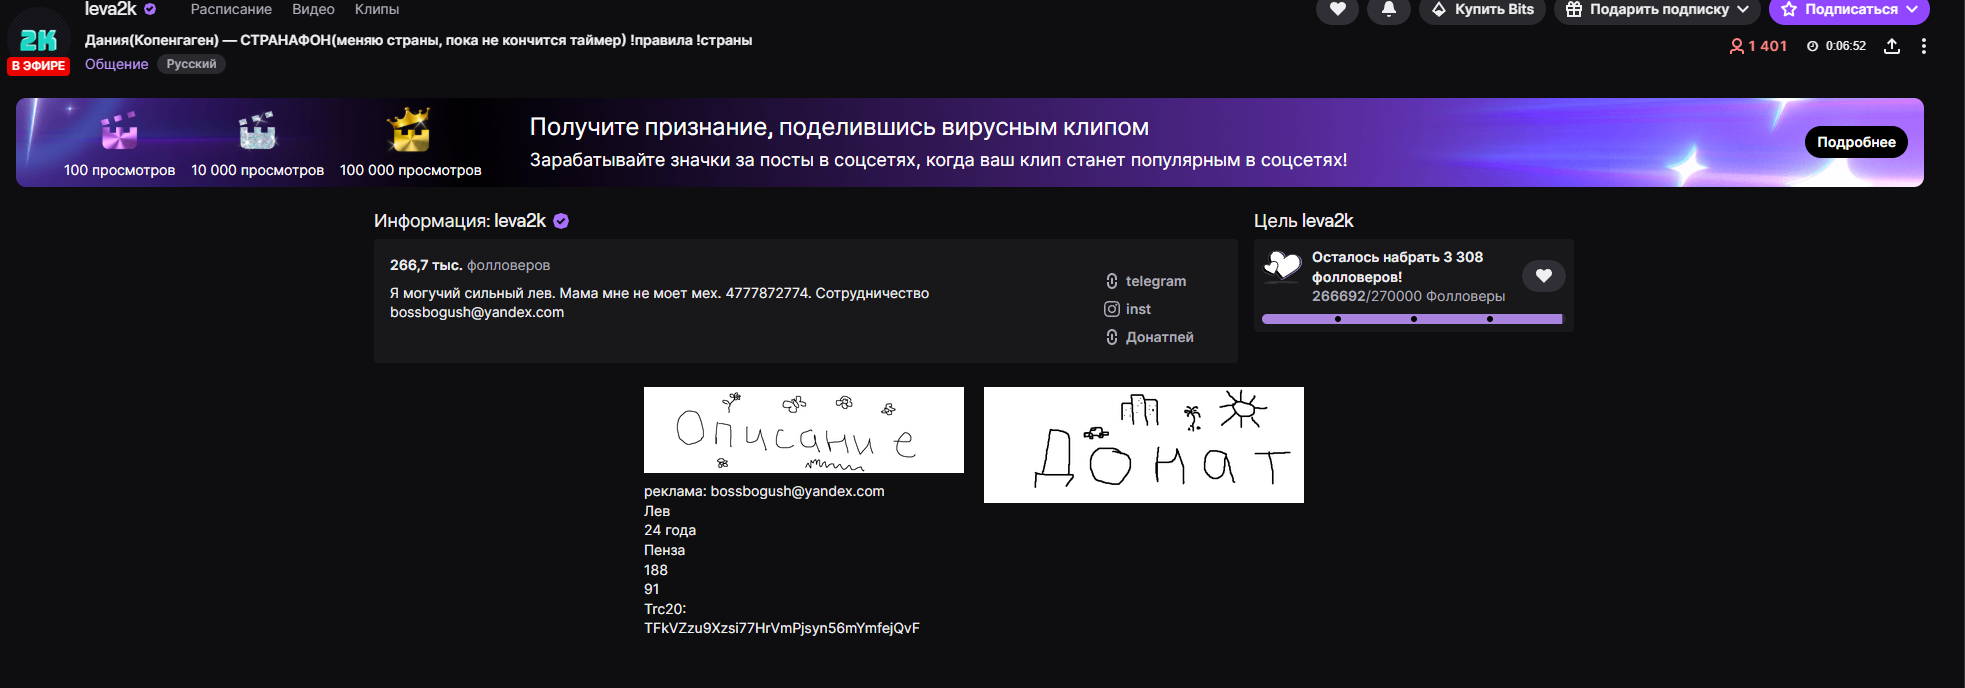
Task: Toggle the notification bell icon
Action: tap(1389, 9)
